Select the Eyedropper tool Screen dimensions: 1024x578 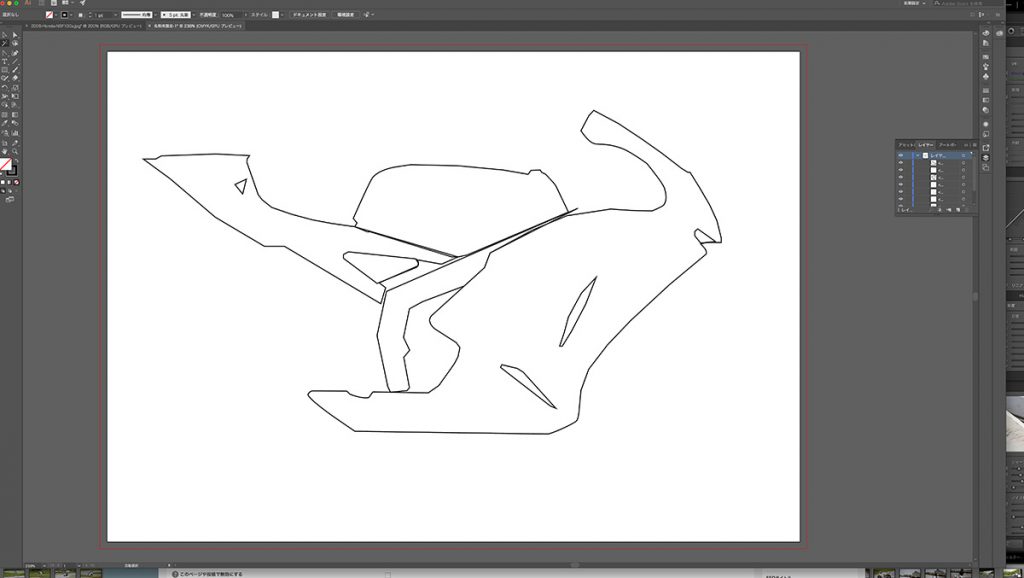(4, 123)
